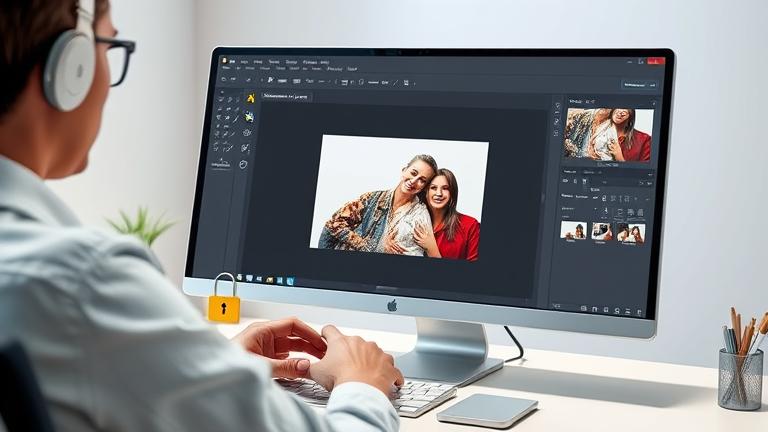
Task: Select the labeled tool at the tool panel bottom
Action: pos(221,164)
